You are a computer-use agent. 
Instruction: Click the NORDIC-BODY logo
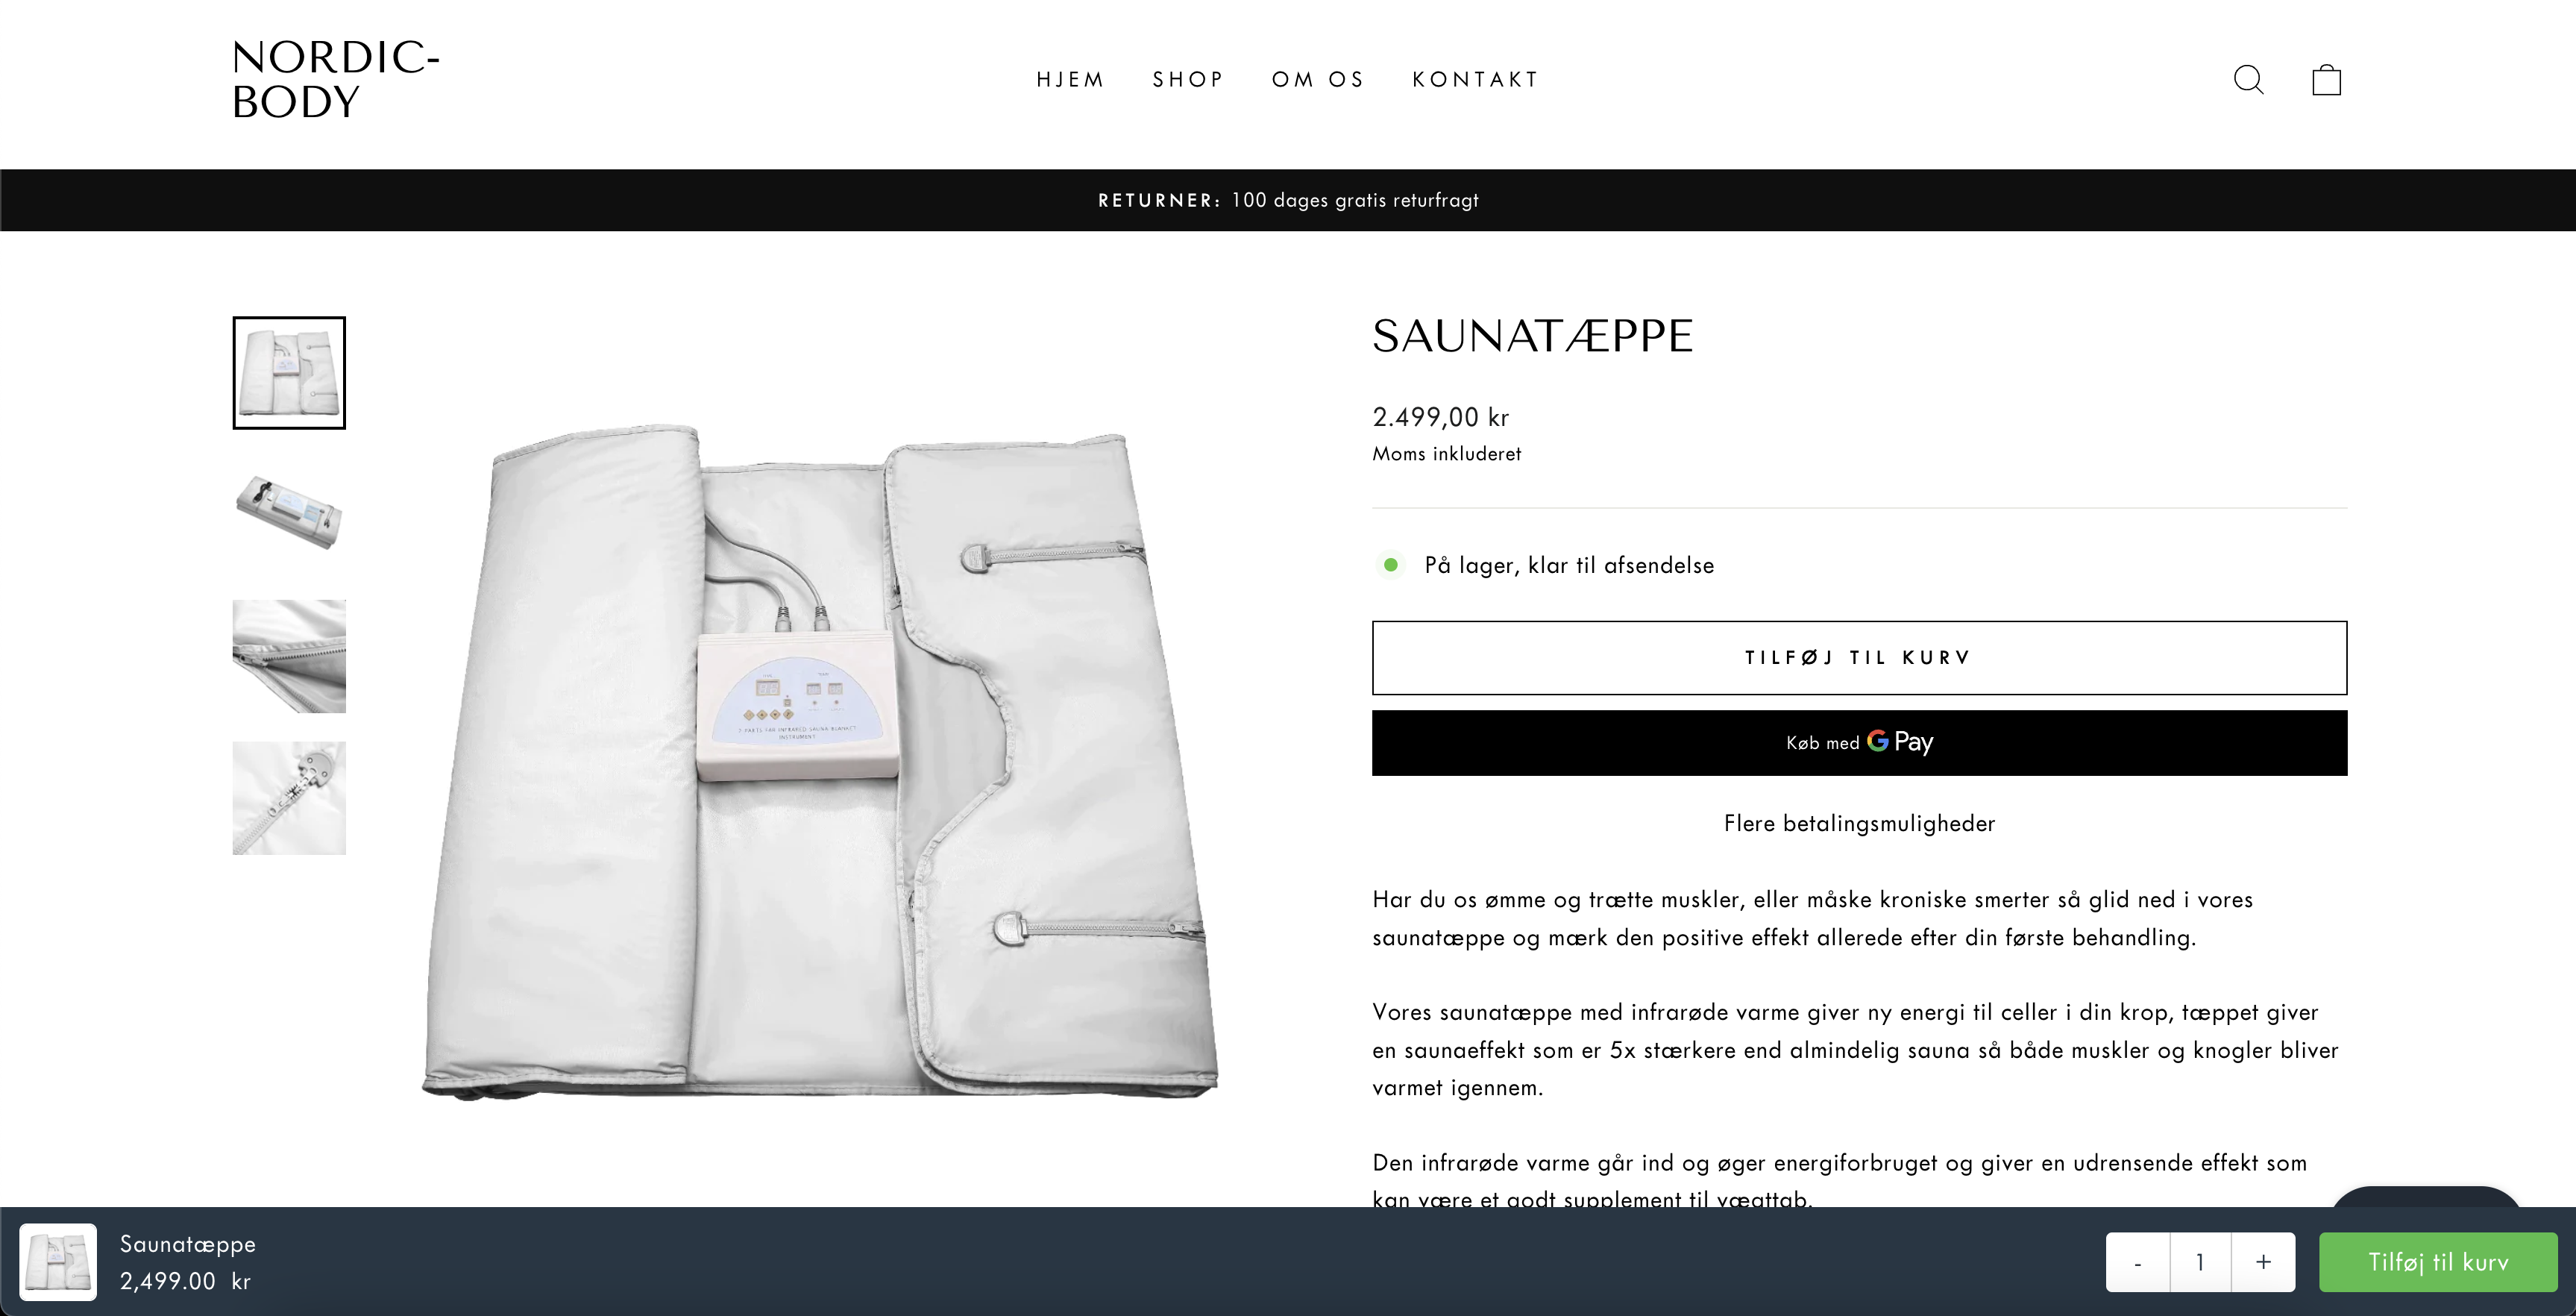(336, 80)
